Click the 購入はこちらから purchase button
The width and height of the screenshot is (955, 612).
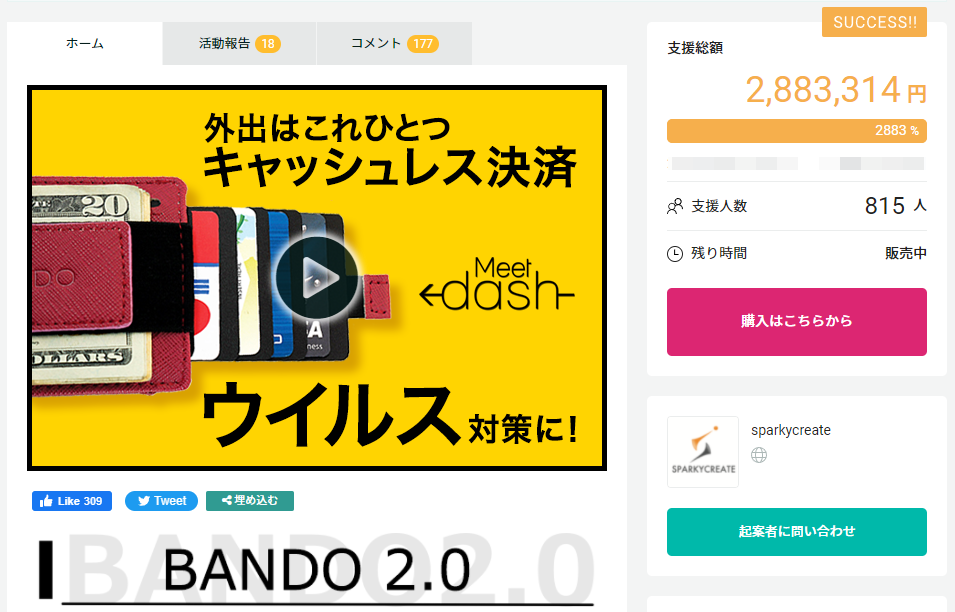pyautogui.click(x=797, y=322)
